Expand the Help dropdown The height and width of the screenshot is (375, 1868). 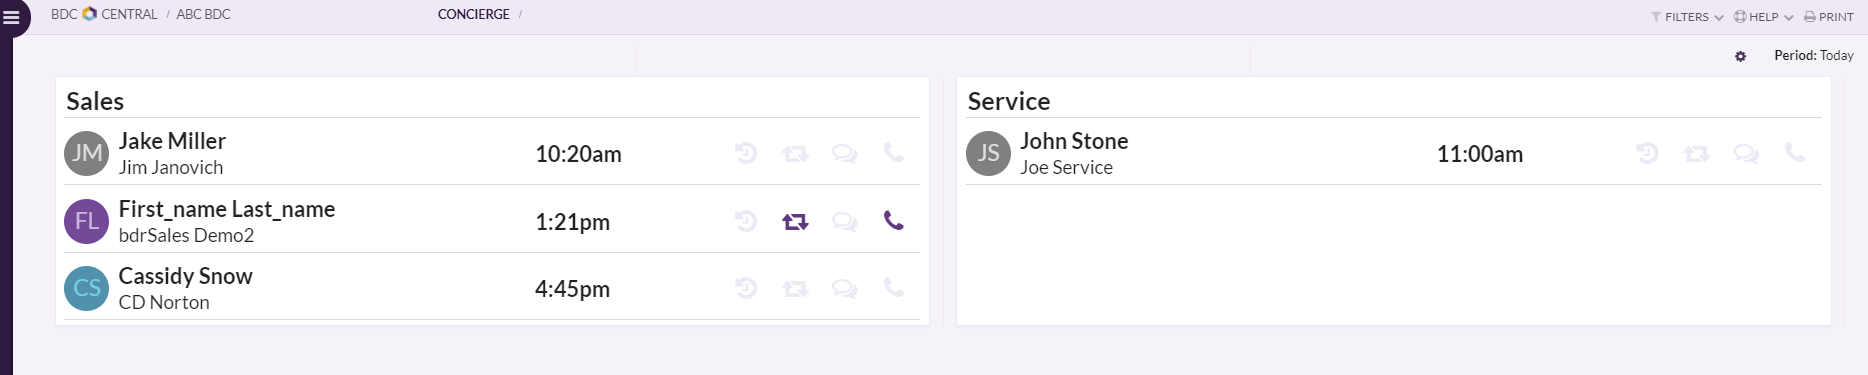coord(1763,17)
